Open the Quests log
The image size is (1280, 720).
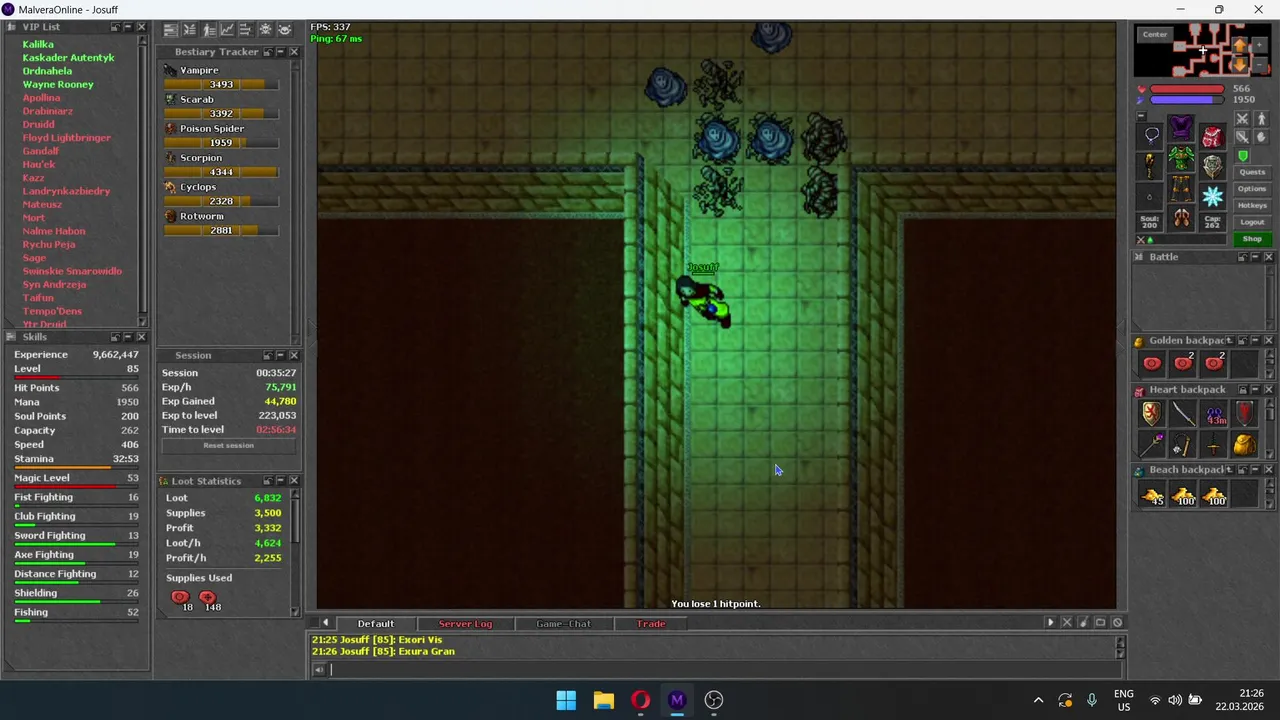pyautogui.click(x=1252, y=172)
